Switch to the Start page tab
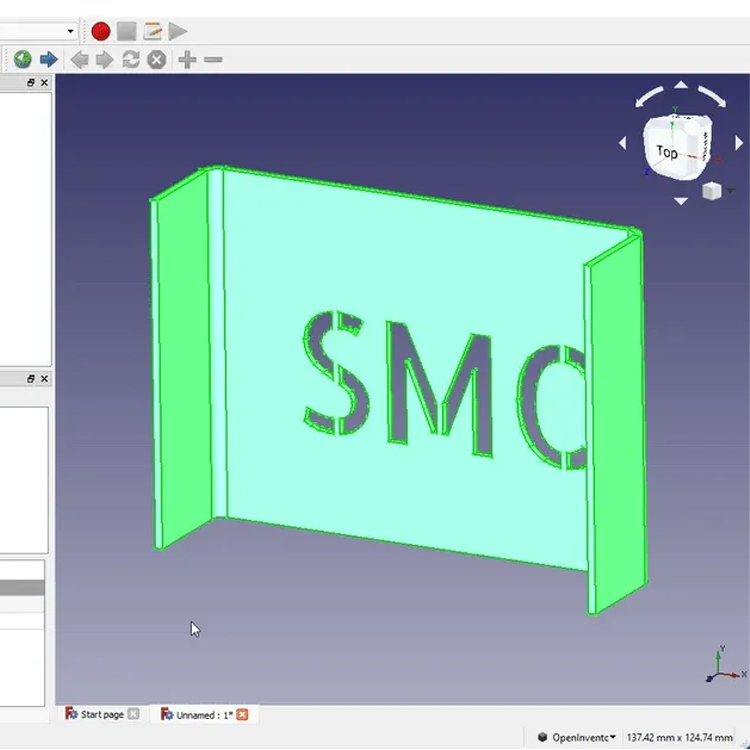The image size is (750, 750). click(x=102, y=714)
